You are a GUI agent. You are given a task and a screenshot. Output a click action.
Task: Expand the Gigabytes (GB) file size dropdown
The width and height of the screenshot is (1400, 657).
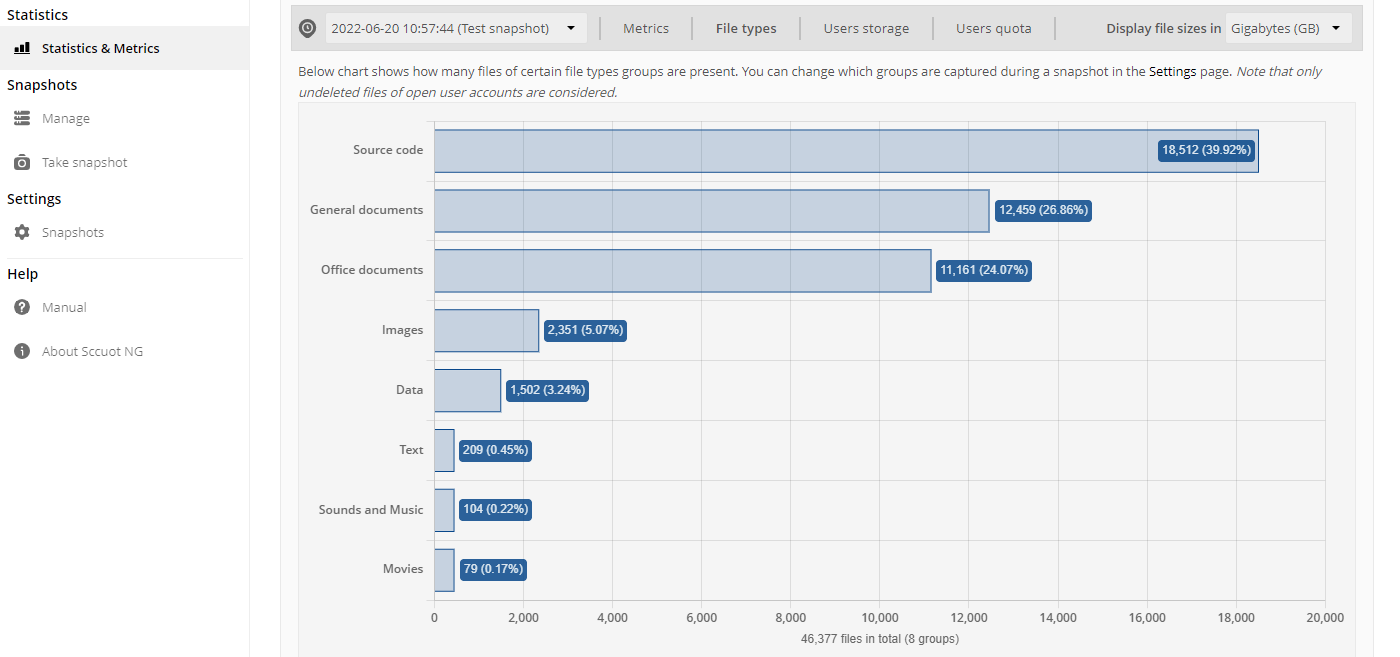(x=1288, y=28)
